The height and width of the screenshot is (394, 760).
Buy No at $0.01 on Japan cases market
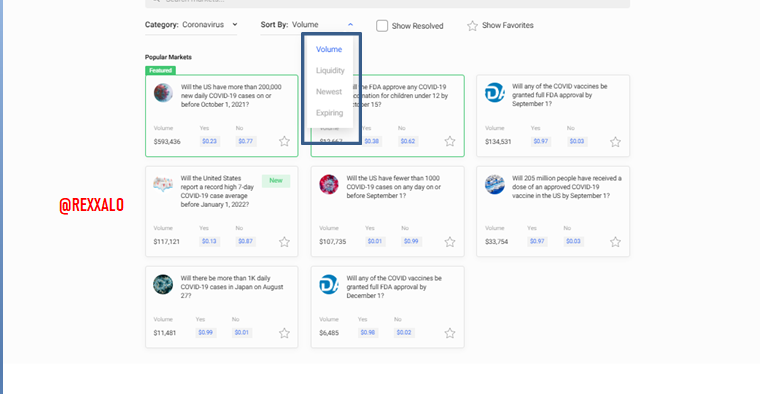pos(242,332)
